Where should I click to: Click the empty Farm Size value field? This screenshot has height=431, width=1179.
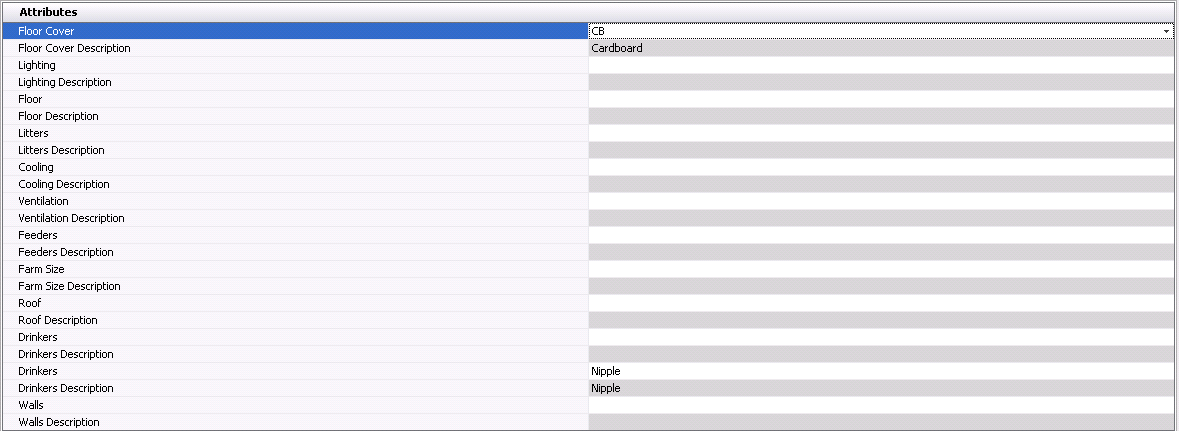(x=880, y=269)
